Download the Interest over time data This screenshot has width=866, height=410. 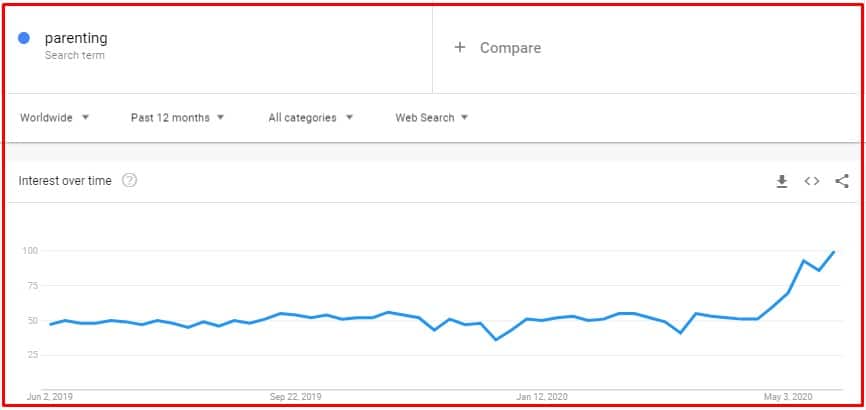click(782, 181)
